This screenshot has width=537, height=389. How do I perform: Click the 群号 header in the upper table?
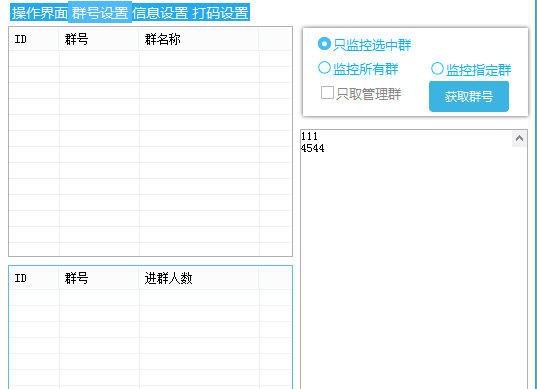pyautogui.click(x=99, y=39)
